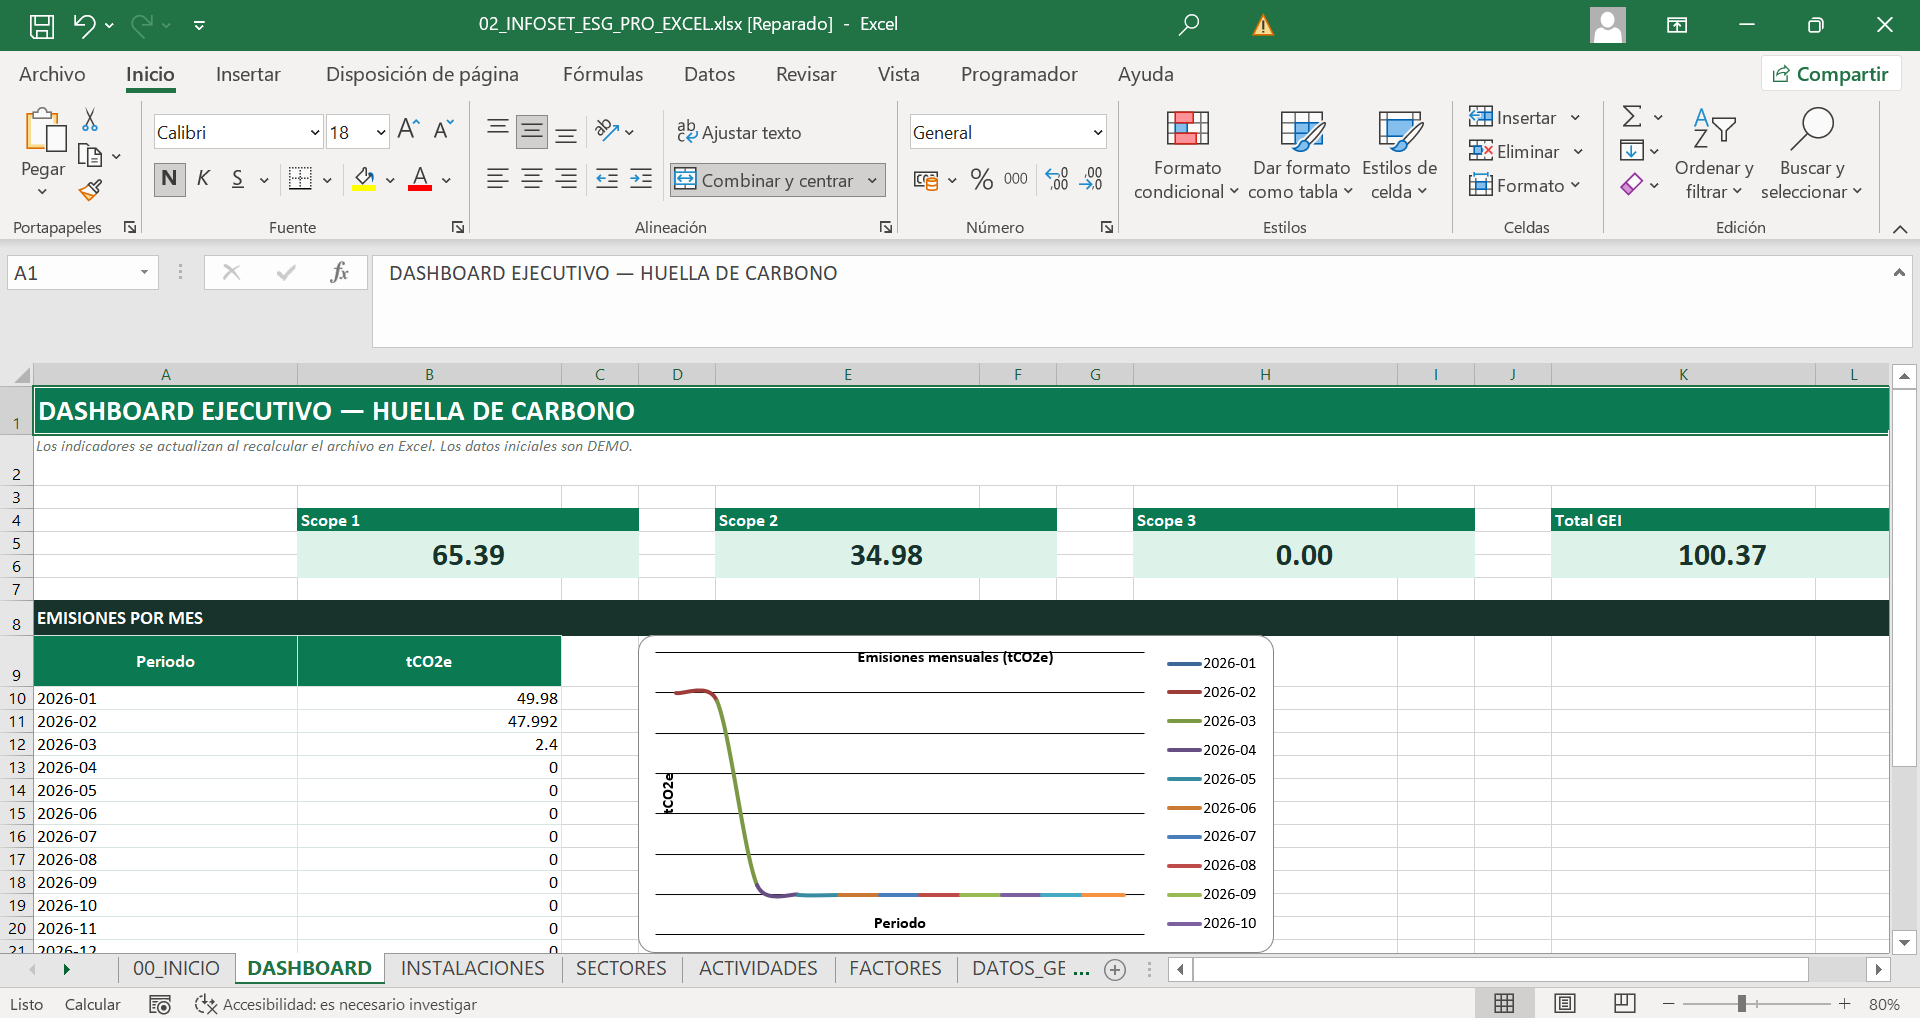
Task: Click Estilos de celda button
Action: (x=1399, y=154)
